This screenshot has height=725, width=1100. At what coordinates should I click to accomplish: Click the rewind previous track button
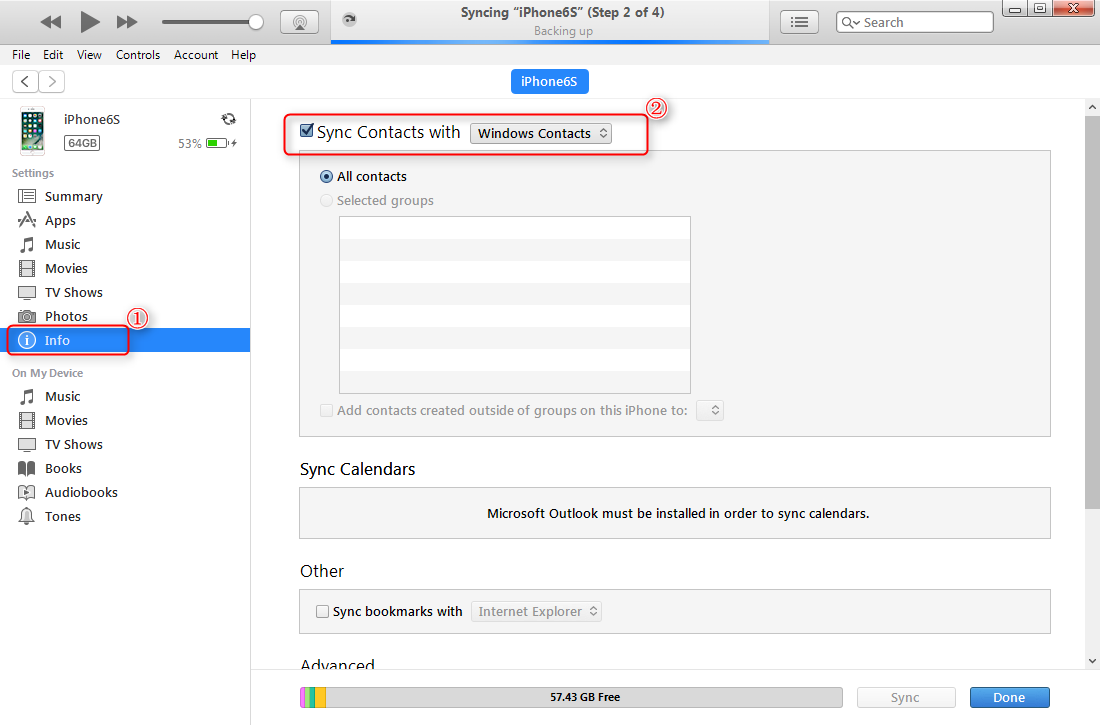[x=51, y=22]
